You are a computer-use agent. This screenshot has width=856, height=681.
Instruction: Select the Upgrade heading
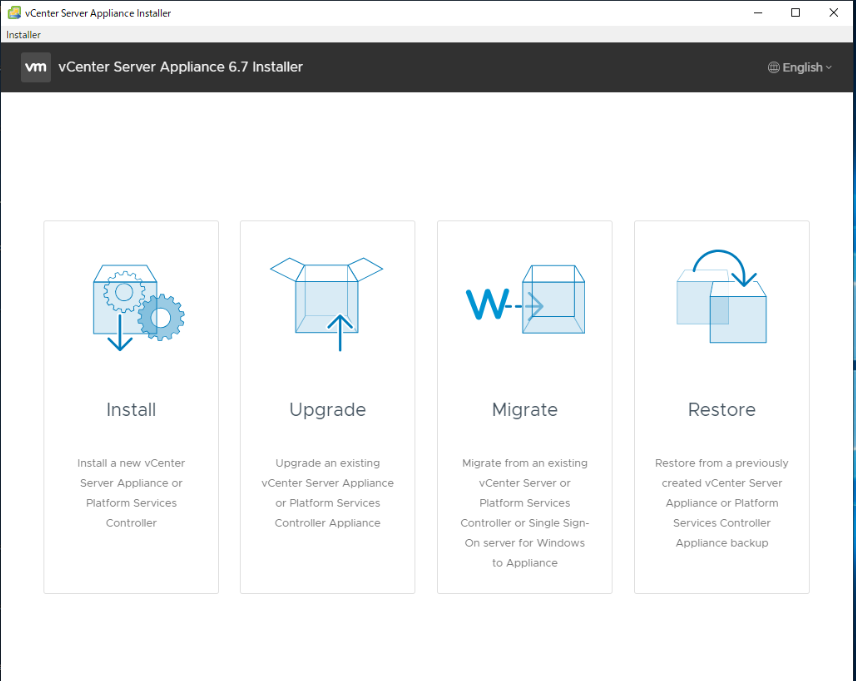(x=328, y=410)
